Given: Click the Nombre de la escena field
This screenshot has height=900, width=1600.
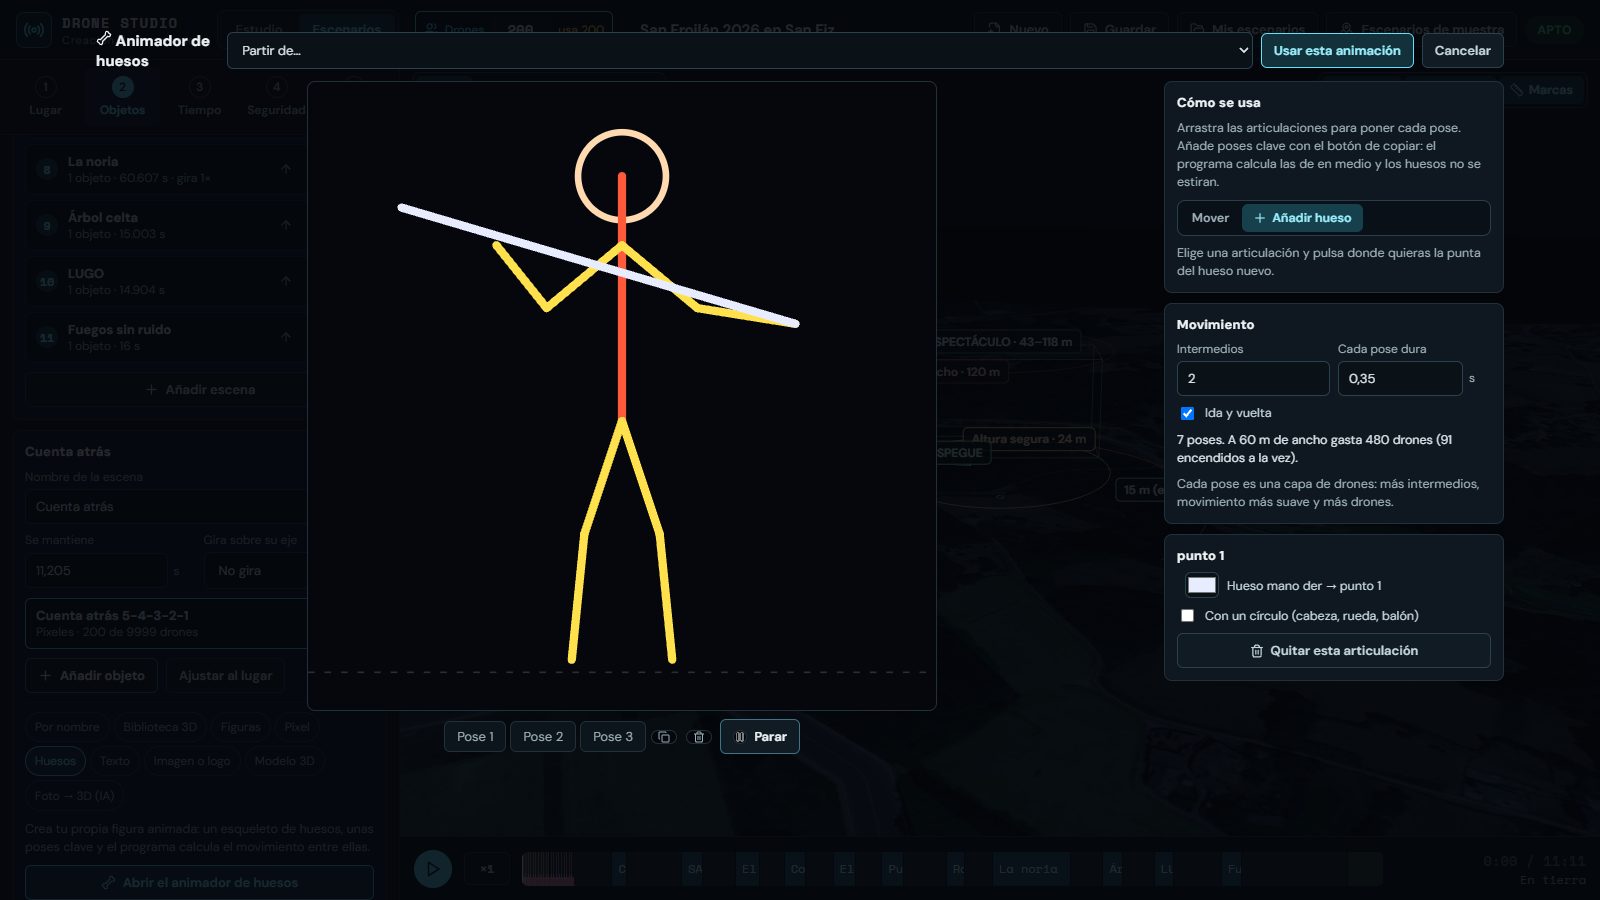Looking at the screenshot, I should pos(166,507).
